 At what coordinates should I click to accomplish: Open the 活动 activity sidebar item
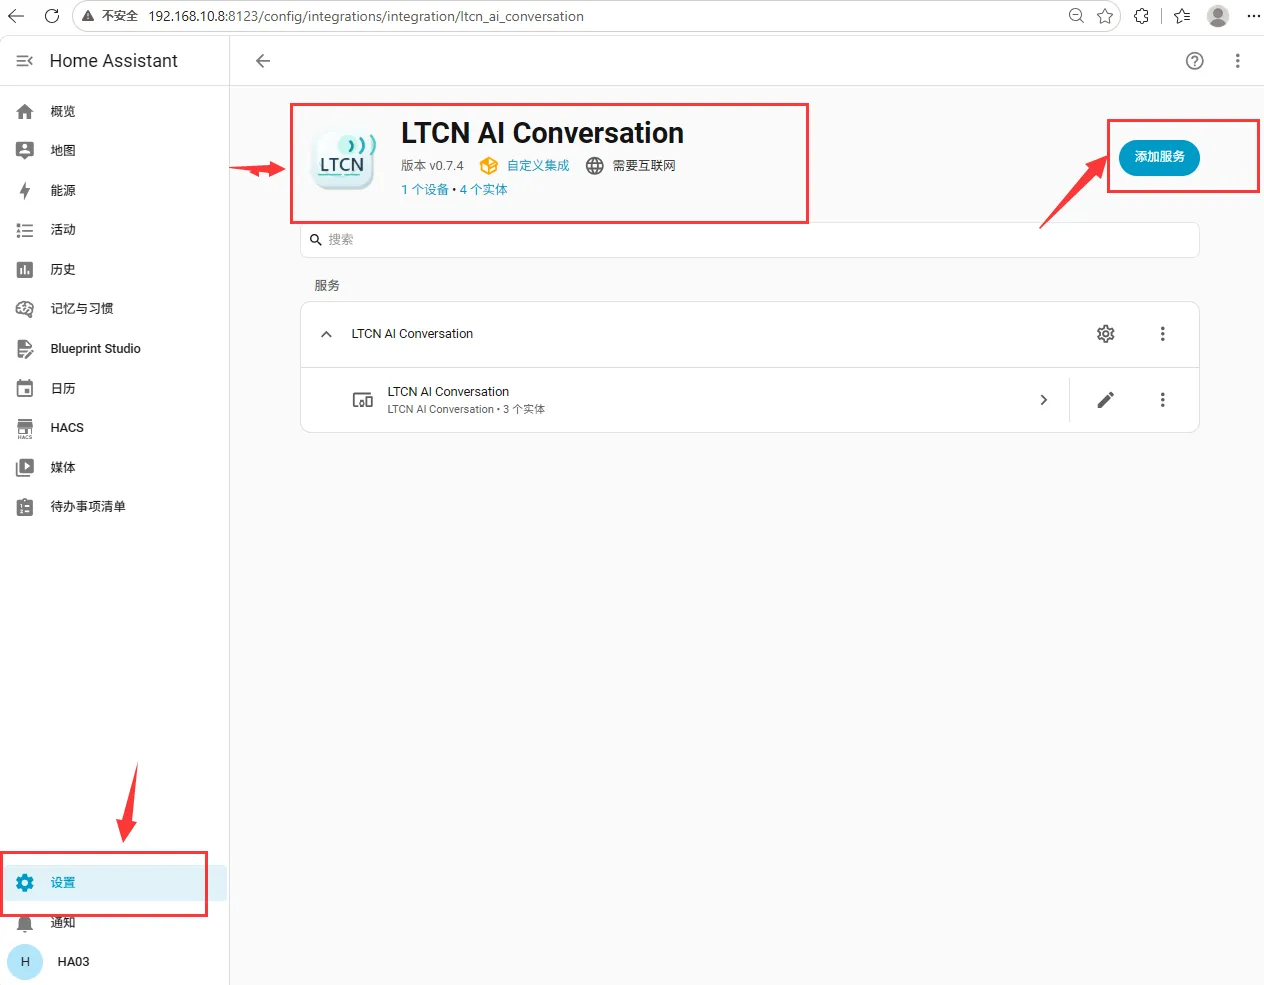pyautogui.click(x=114, y=230)
